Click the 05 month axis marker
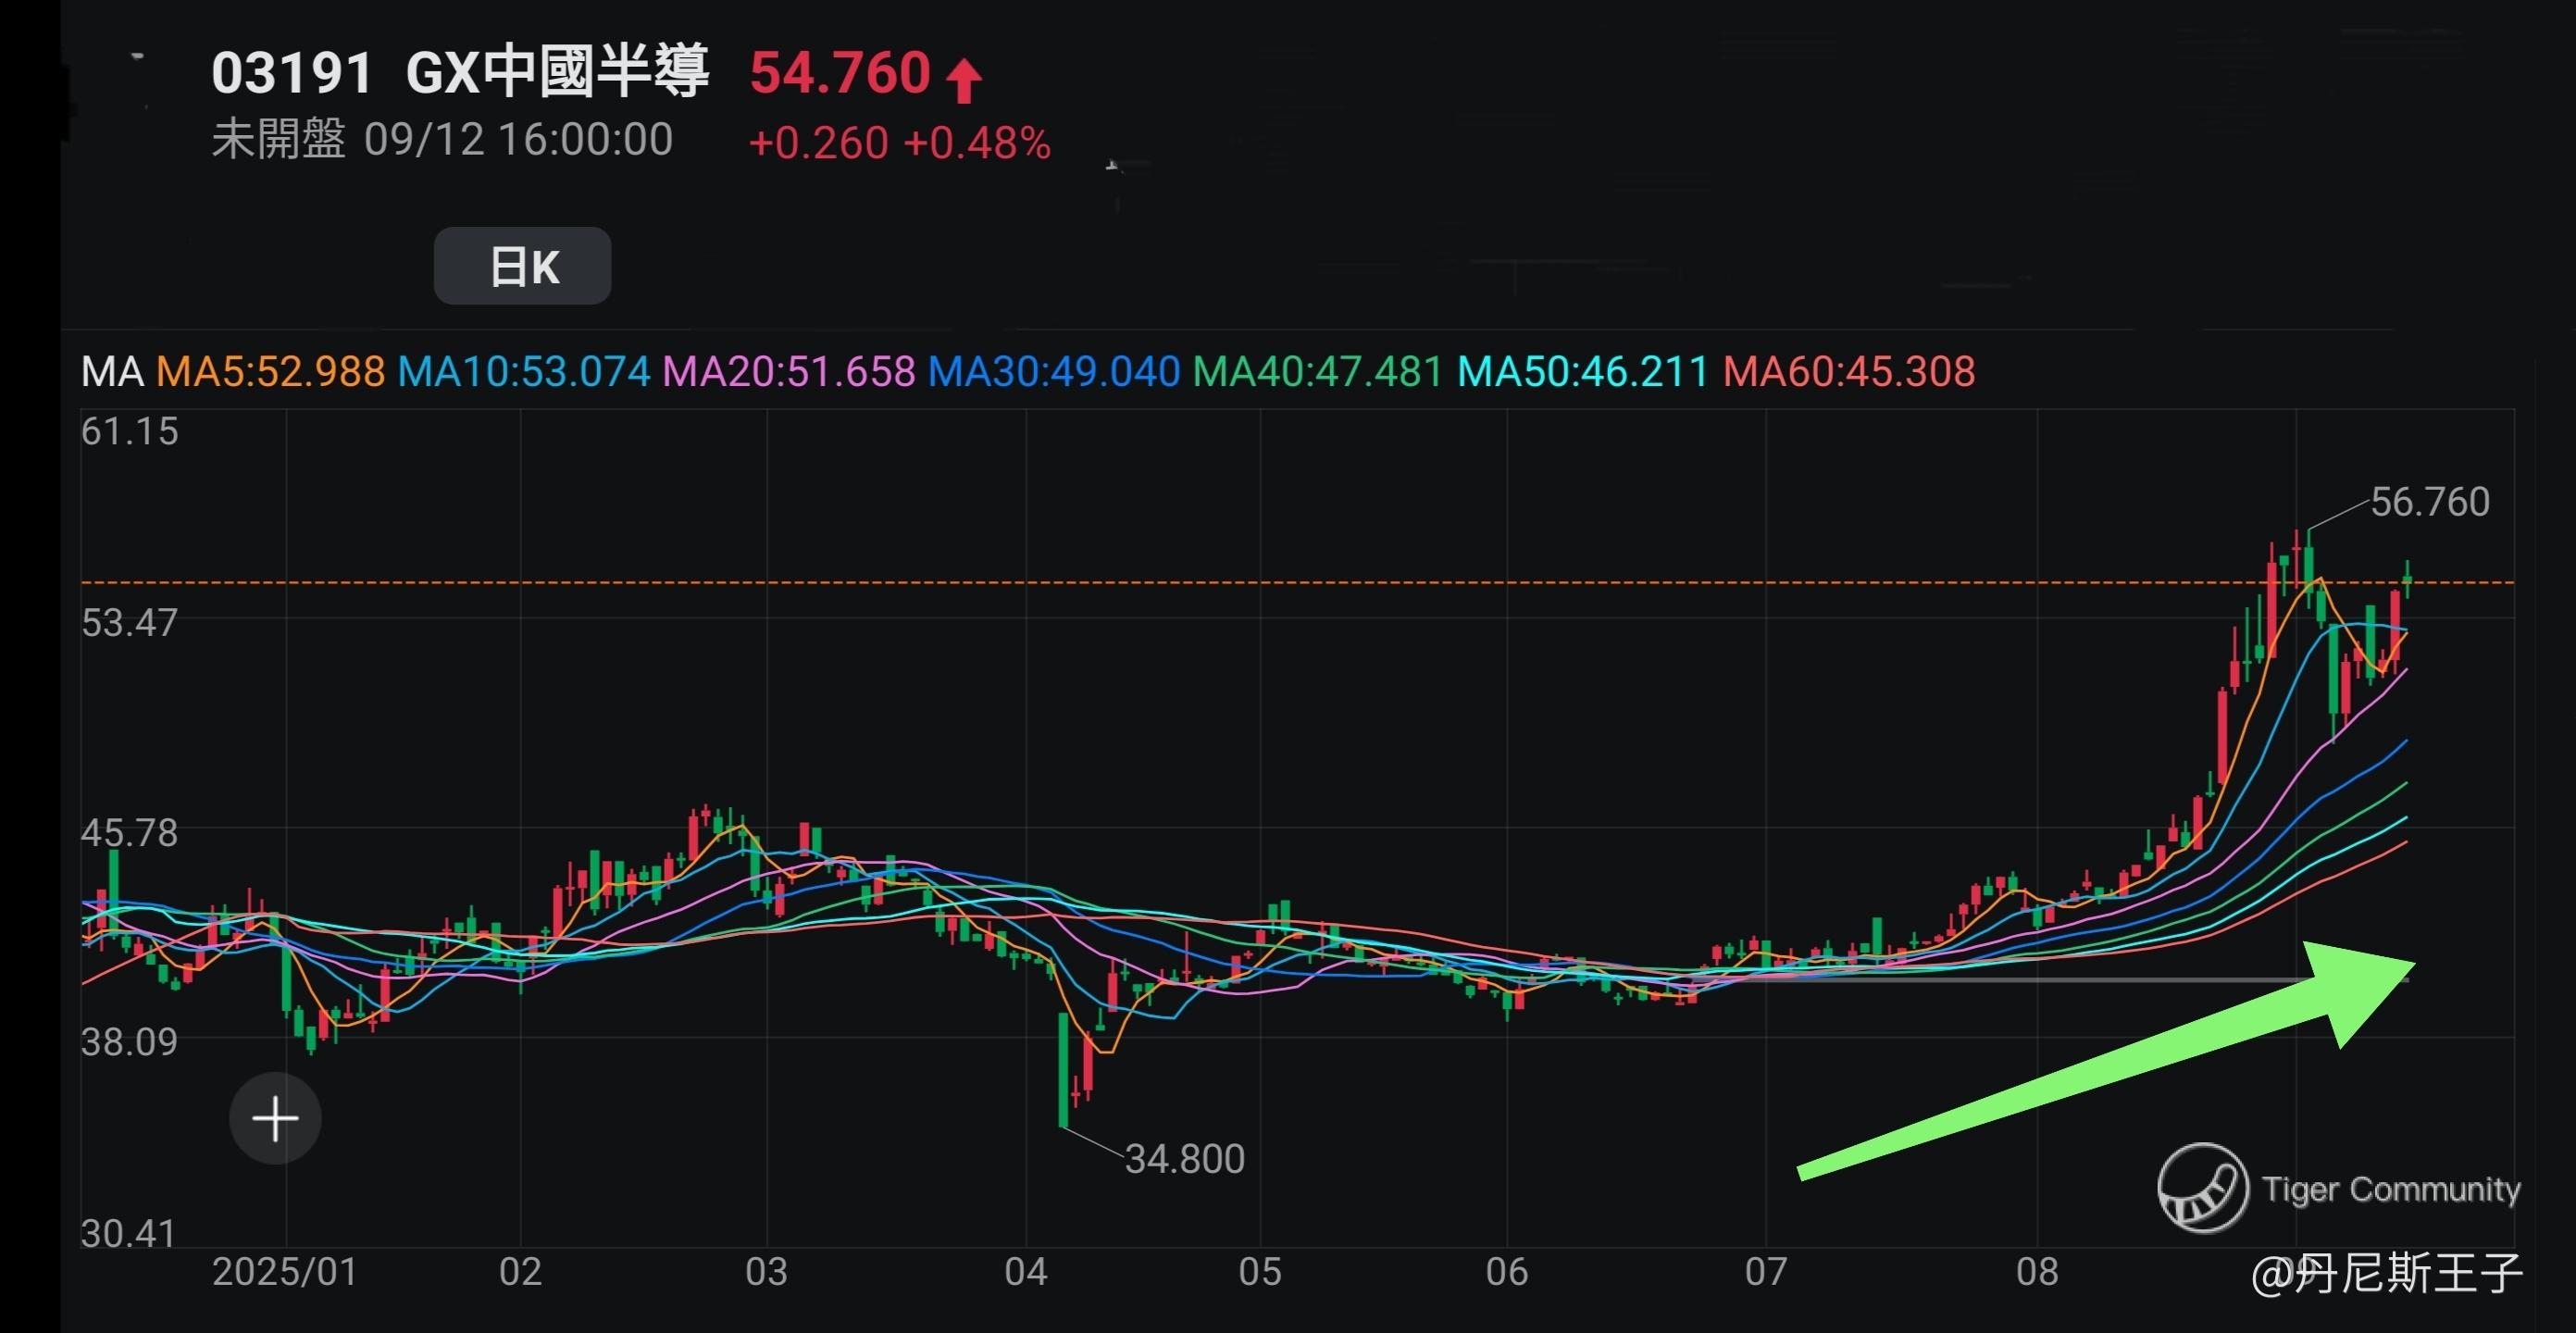The height and width of the screenshot is (1333, 2576). pyautogui.click(x=1260, y=1272)
